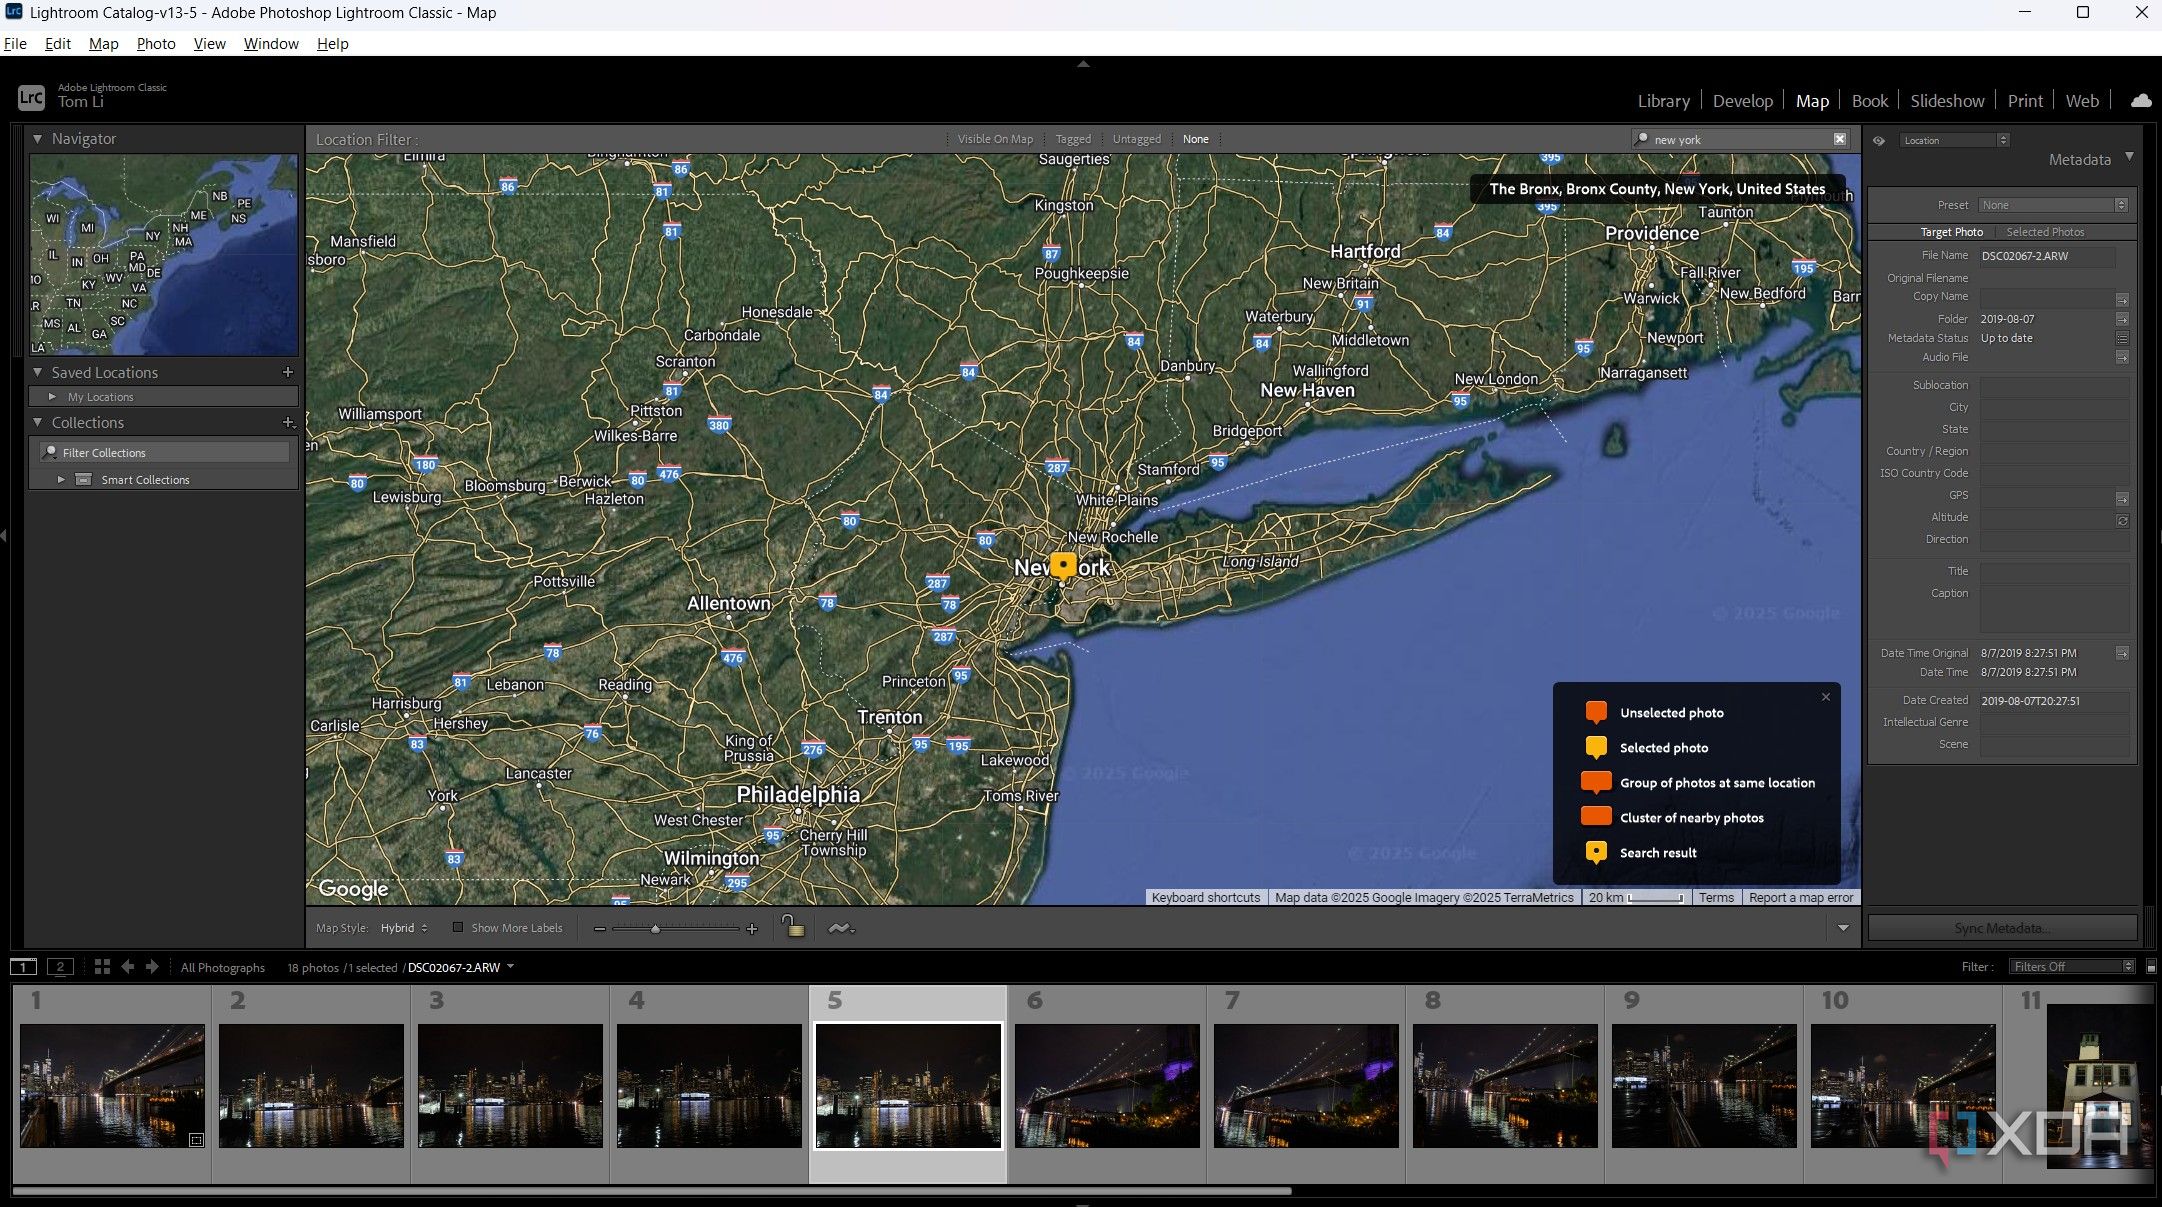Create a new collection with plus icon

click(288, 423)
